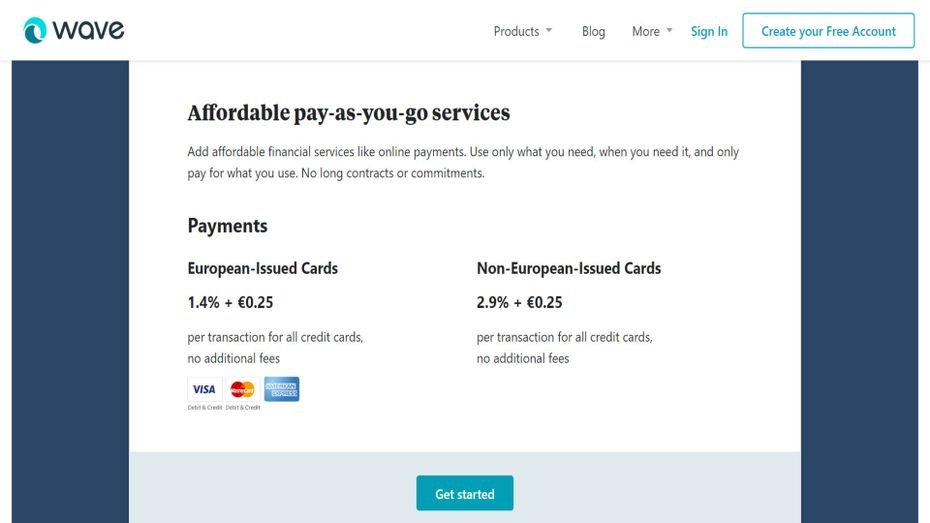Open the More menu
930x523 pixels.
tap(645, 31)
